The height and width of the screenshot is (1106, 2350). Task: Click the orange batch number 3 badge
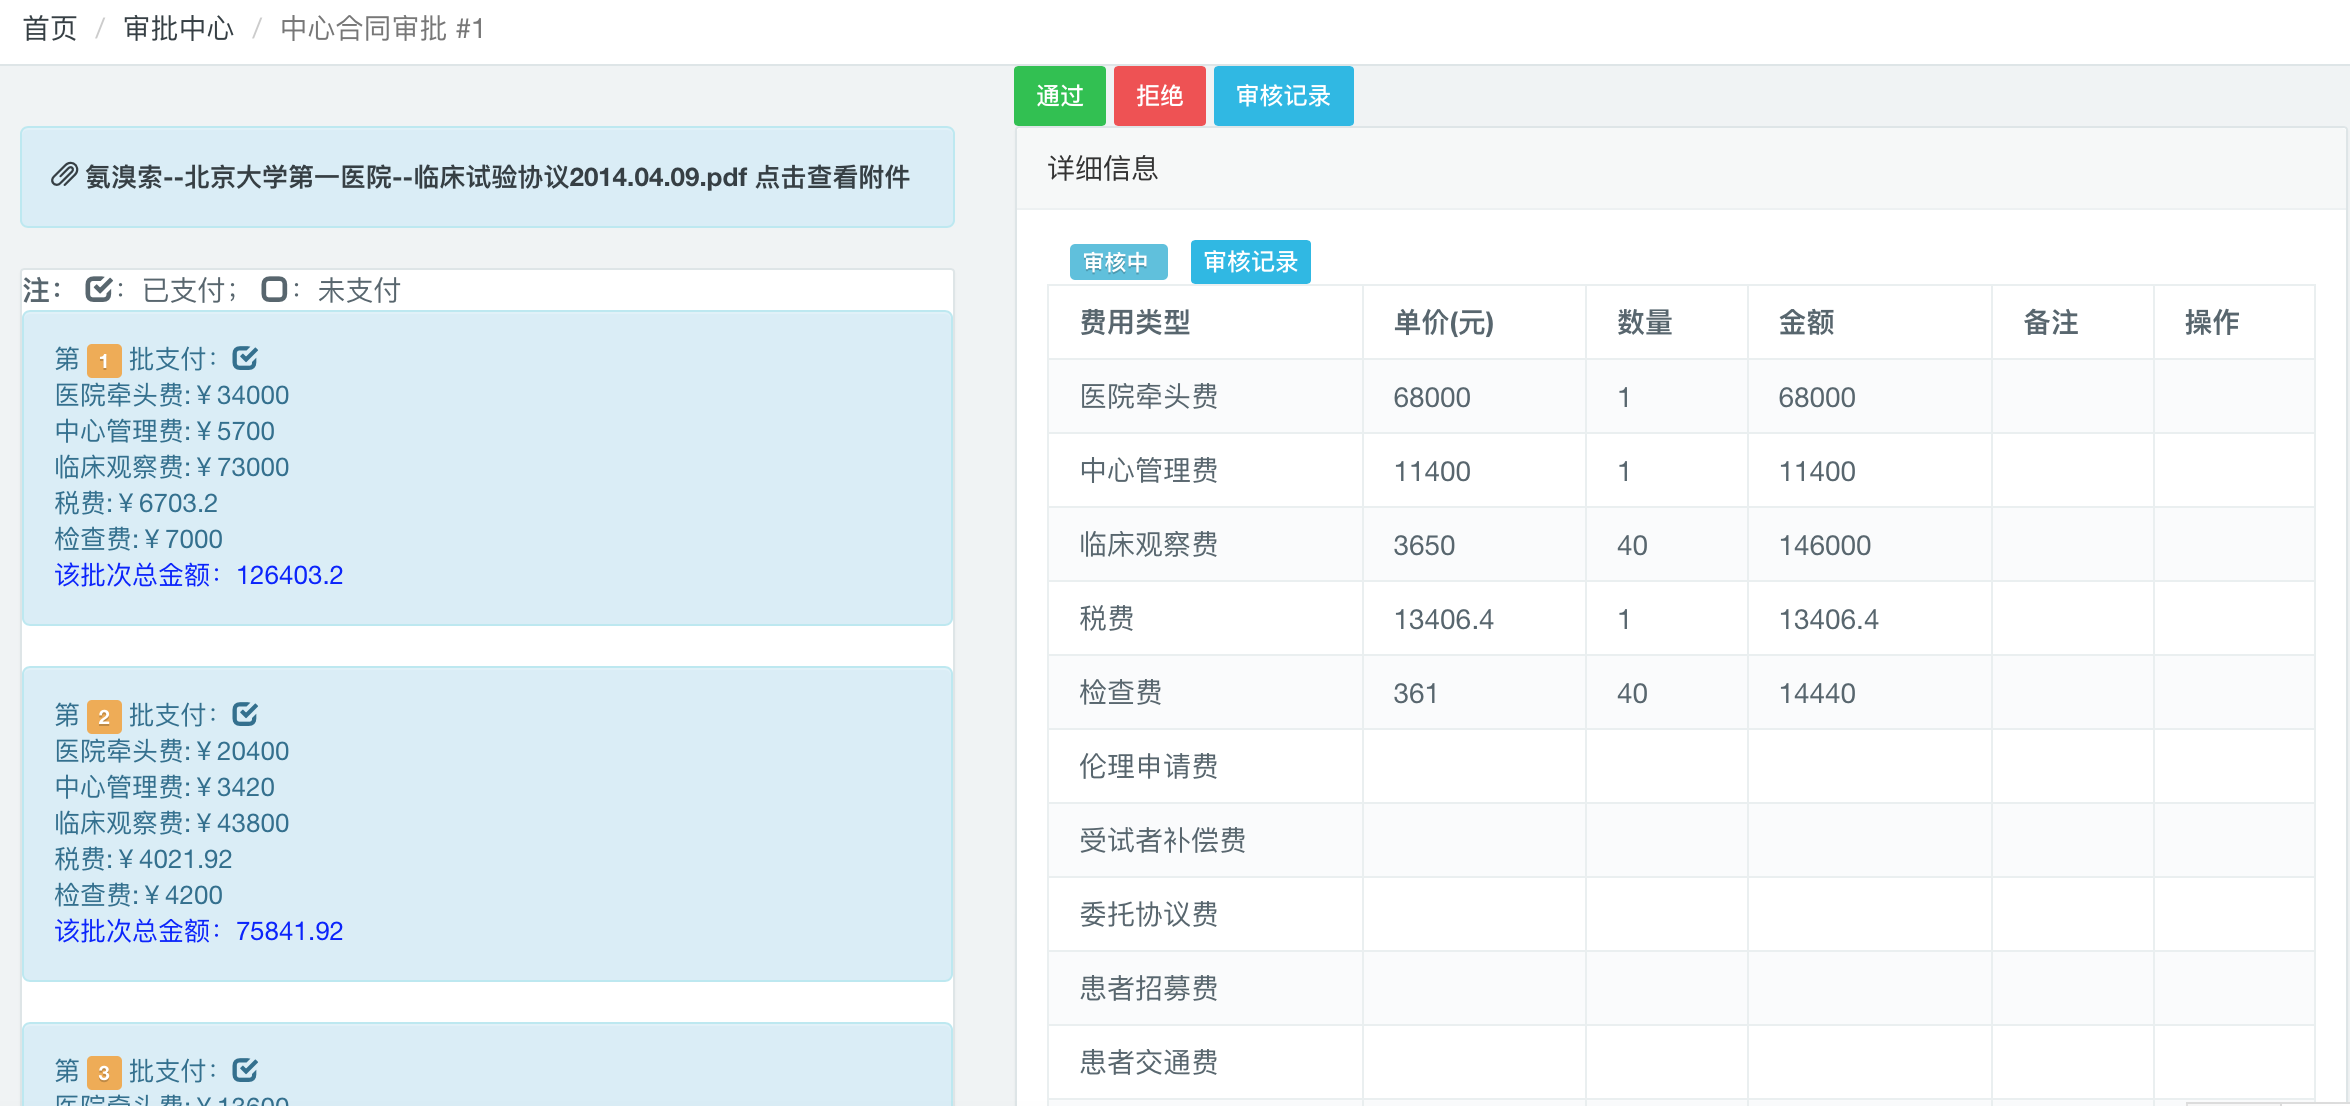[x=104, y=1072]
